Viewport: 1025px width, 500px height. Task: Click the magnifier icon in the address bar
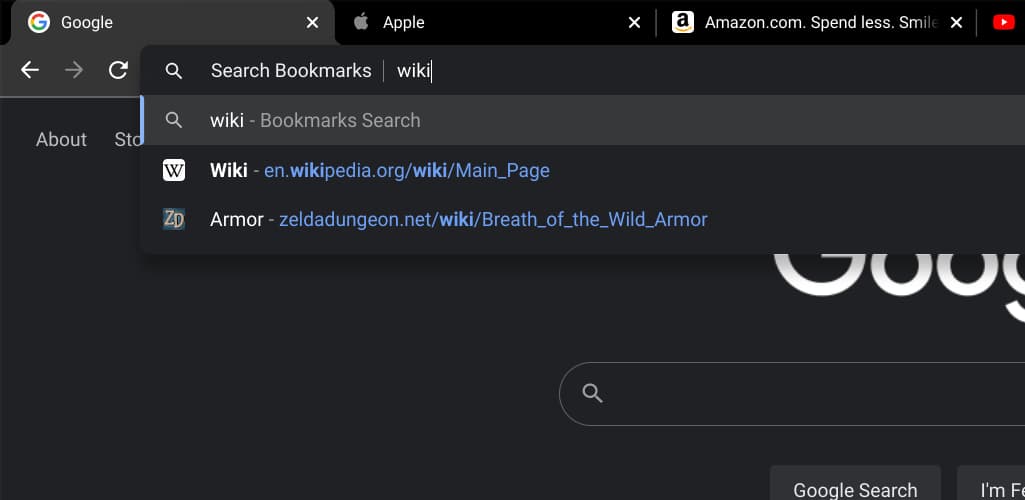(x=174, y=71)
